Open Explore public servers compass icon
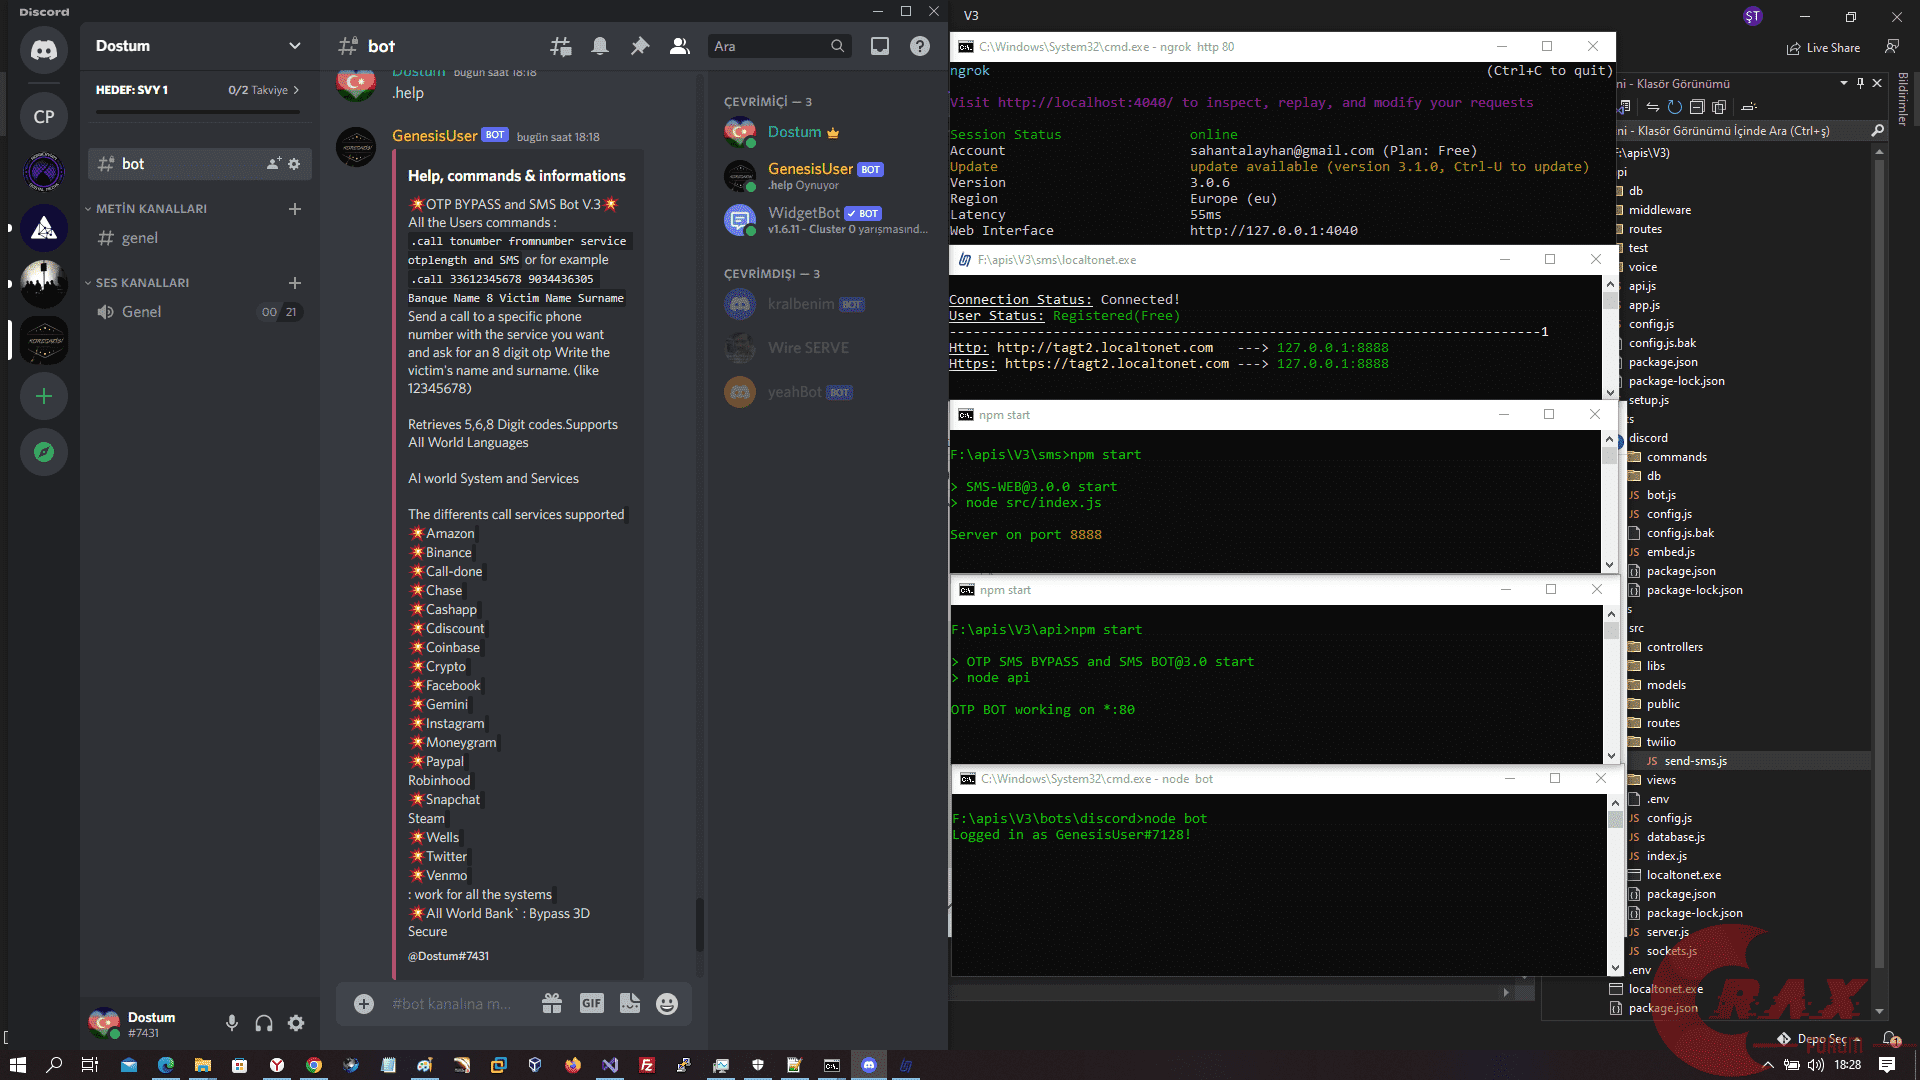 click(44, 452)
